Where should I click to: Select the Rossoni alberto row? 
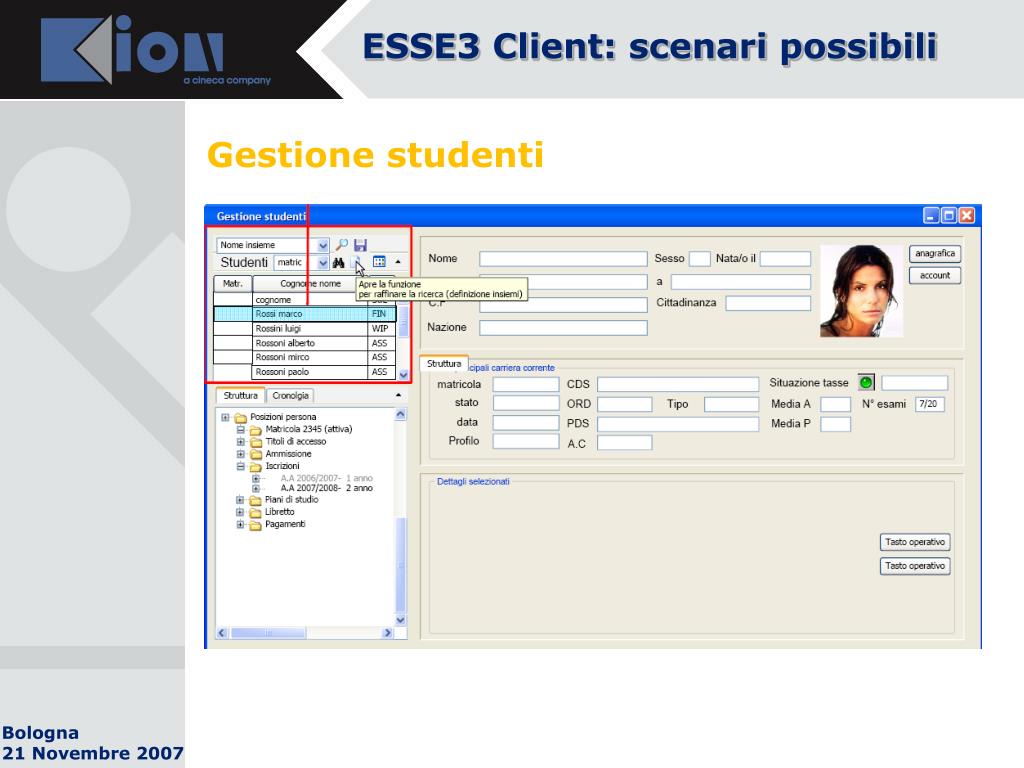pyautogui.click(x=305, y=343)
